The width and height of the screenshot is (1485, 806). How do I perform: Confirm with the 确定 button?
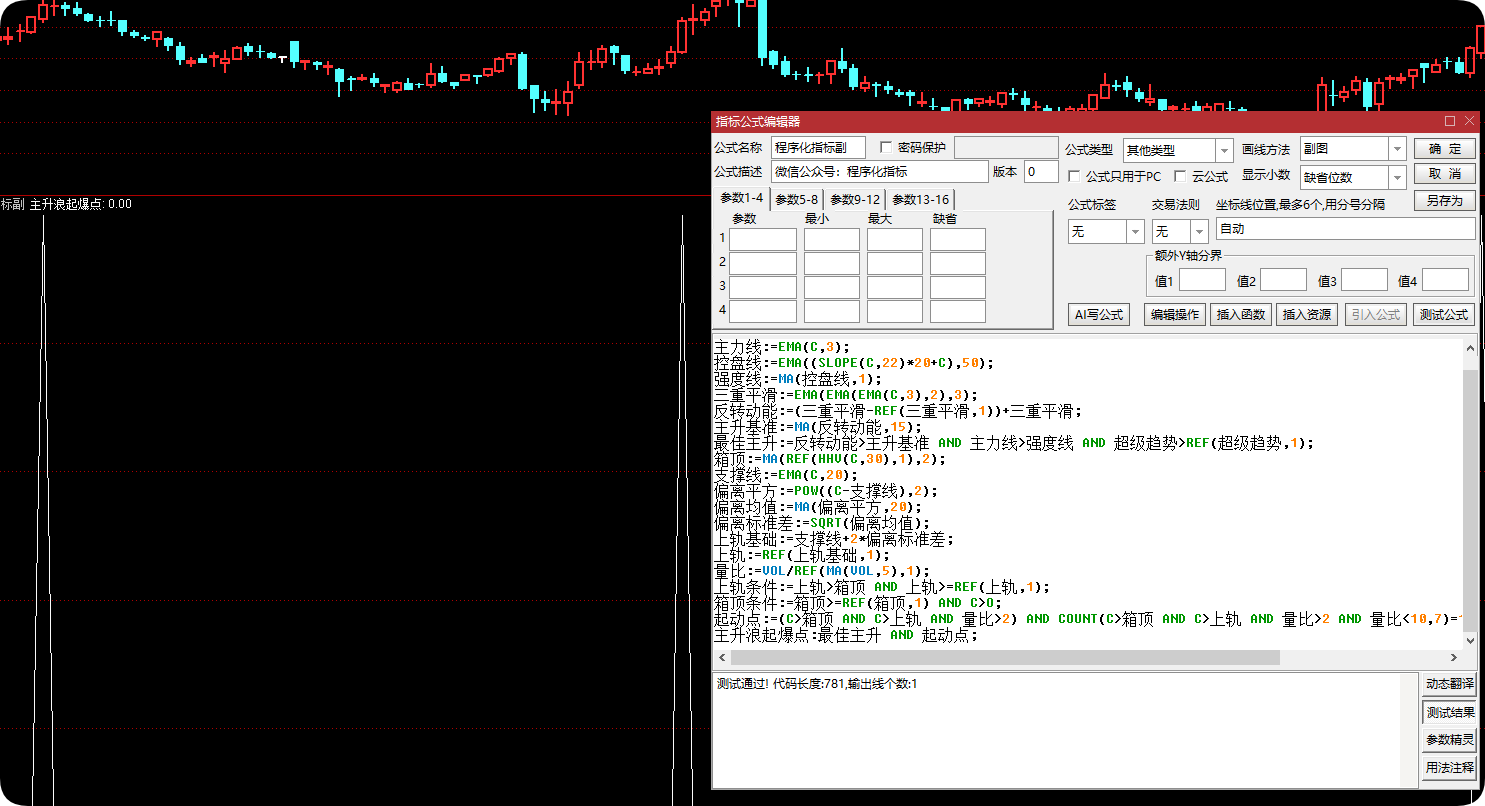pos(1445,149)
